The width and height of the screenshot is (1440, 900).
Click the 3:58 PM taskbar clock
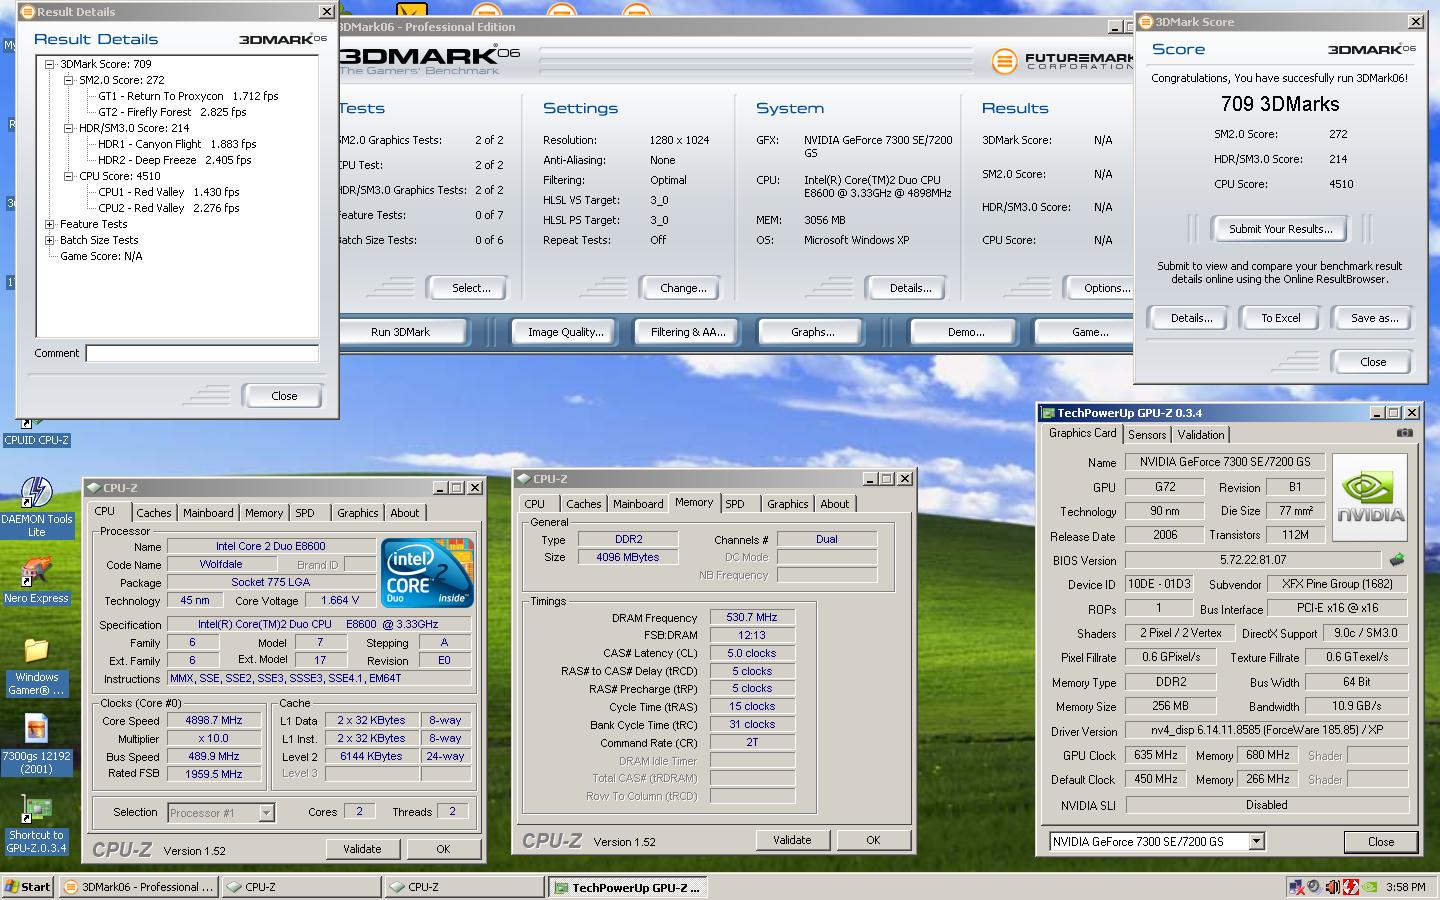pos(1406,887)
